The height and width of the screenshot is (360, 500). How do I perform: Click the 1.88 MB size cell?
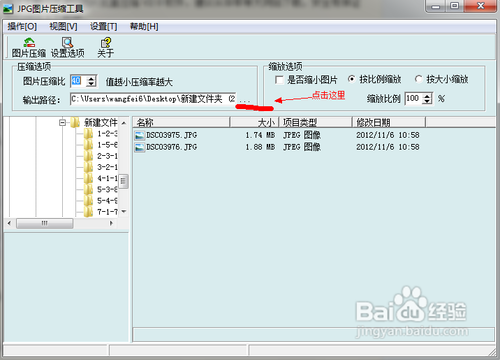(260, 147)
